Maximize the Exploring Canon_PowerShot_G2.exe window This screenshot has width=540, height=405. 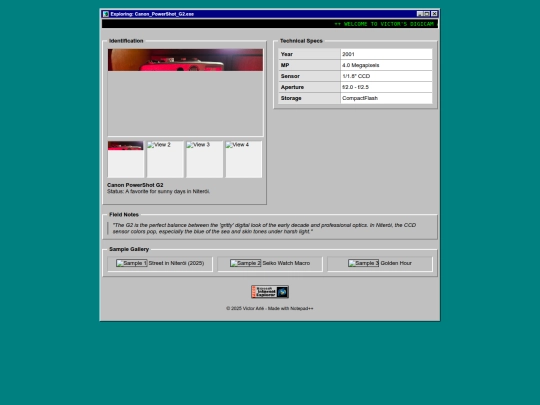[x=427, y=14]
